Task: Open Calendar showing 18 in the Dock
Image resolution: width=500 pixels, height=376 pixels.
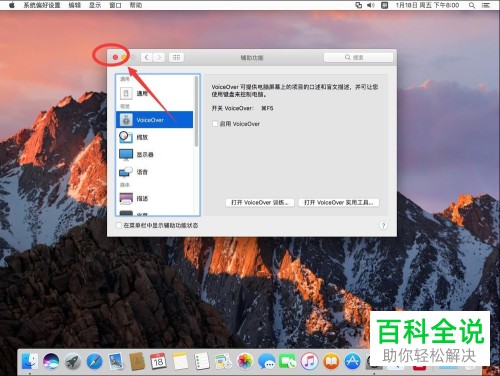Action: (158, 361)
